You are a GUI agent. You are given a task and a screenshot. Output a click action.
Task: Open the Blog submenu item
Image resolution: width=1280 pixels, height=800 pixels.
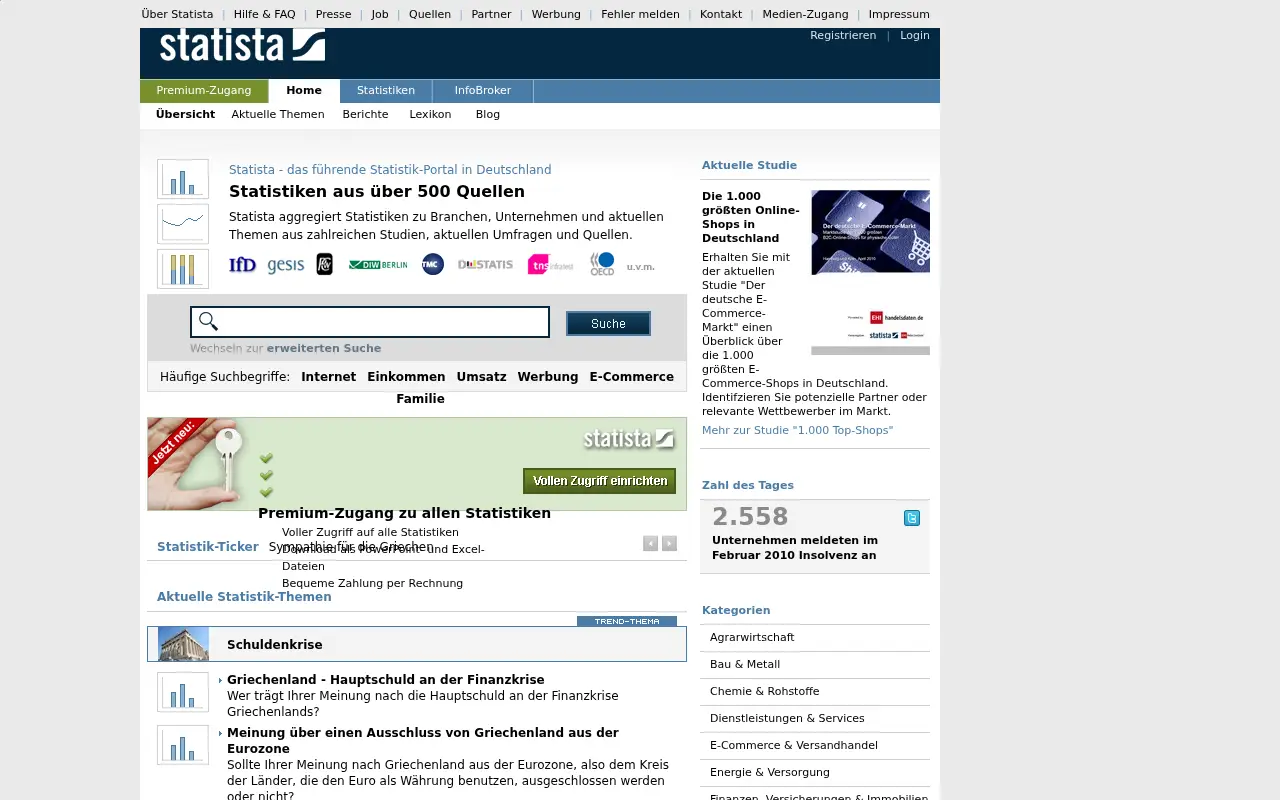click(x=488, y=114)
